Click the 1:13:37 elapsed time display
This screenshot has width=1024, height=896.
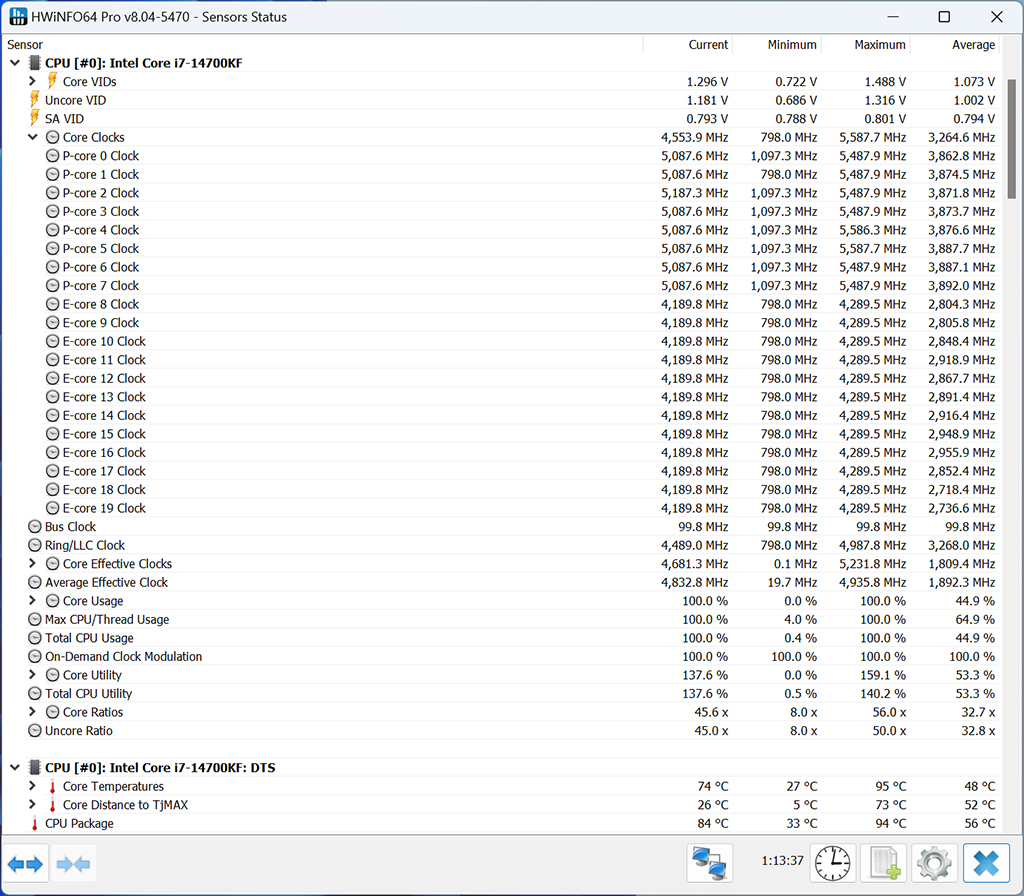(x=782, y=861)
